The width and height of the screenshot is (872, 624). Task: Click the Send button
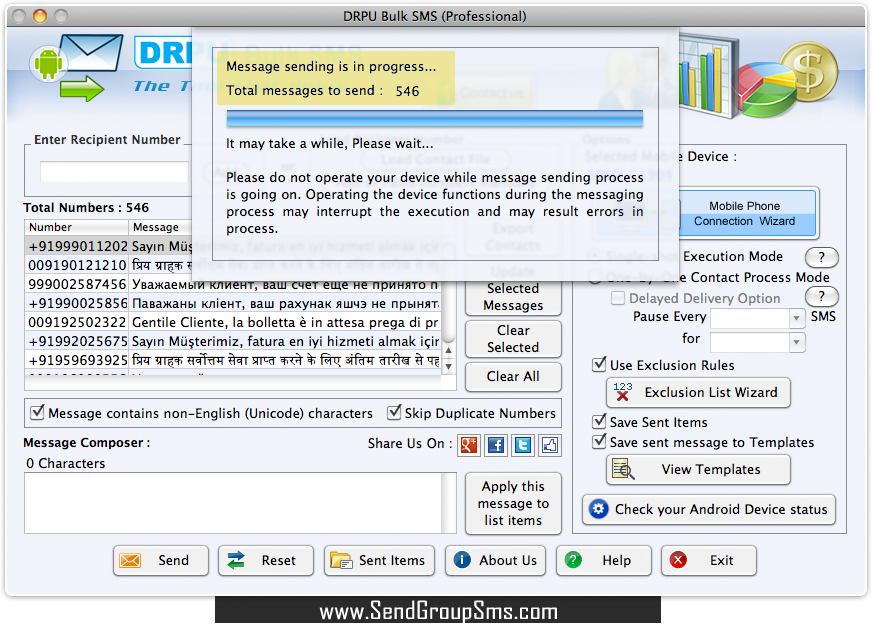161,560
